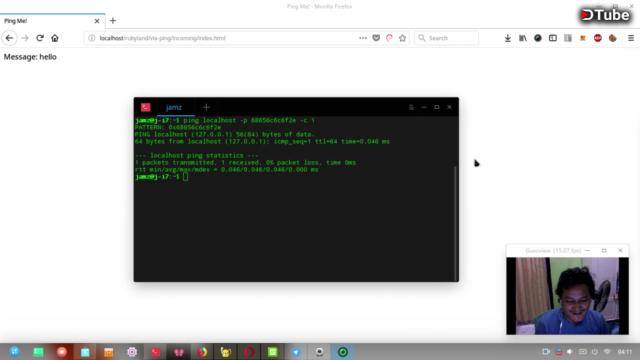
Task: Select the Ping Me! browser tab
Action: click(52, 21)
